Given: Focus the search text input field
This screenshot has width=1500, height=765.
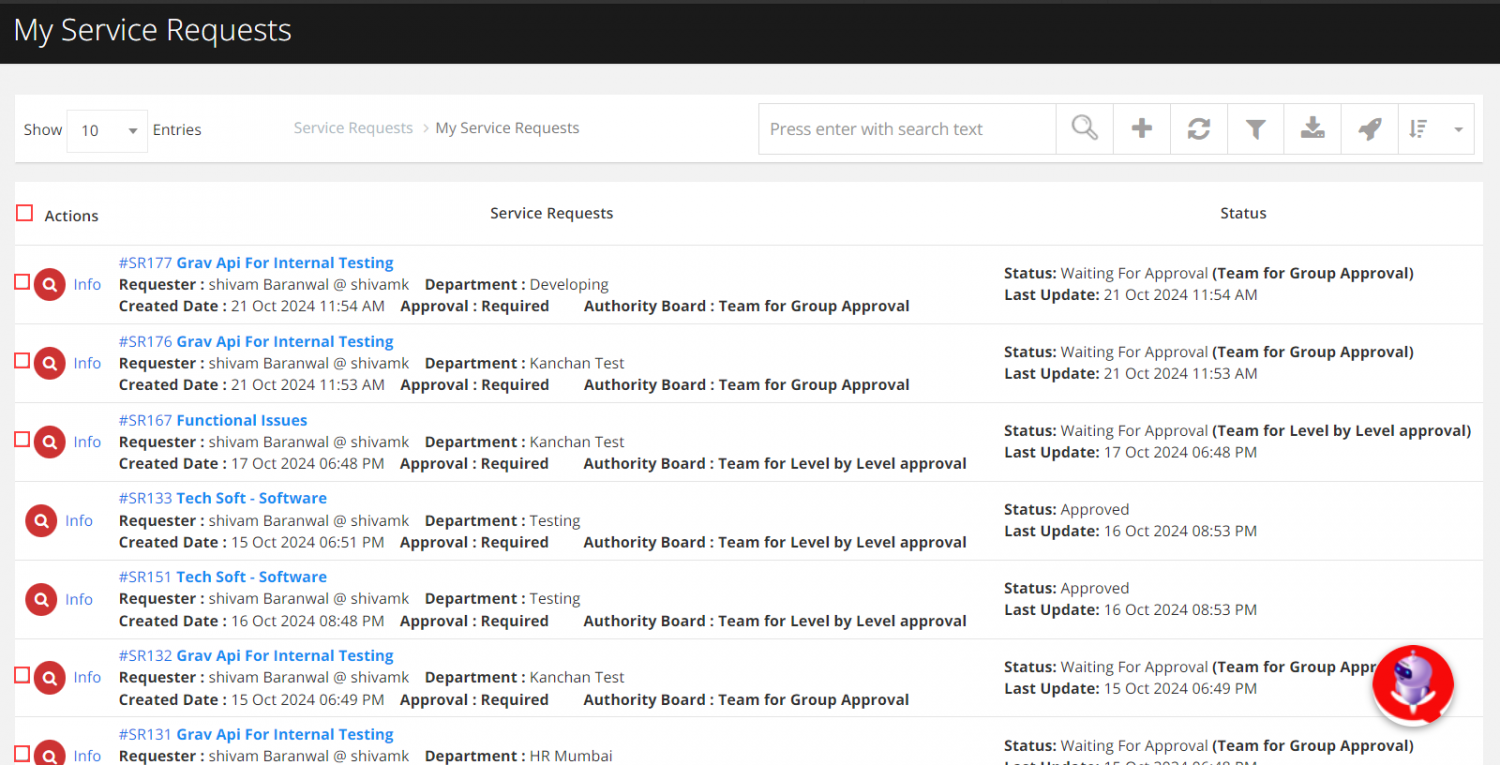Looking at the screenshot, I should 907,129.
